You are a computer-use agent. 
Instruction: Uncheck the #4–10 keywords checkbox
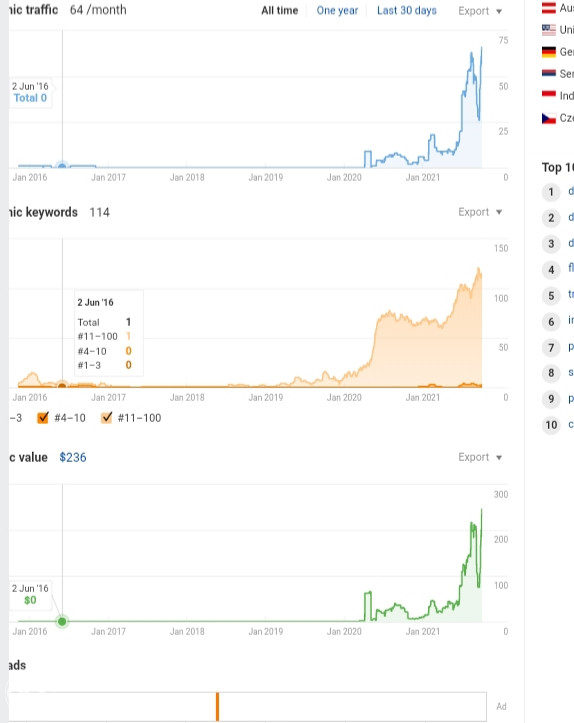[x=43, y=418]
